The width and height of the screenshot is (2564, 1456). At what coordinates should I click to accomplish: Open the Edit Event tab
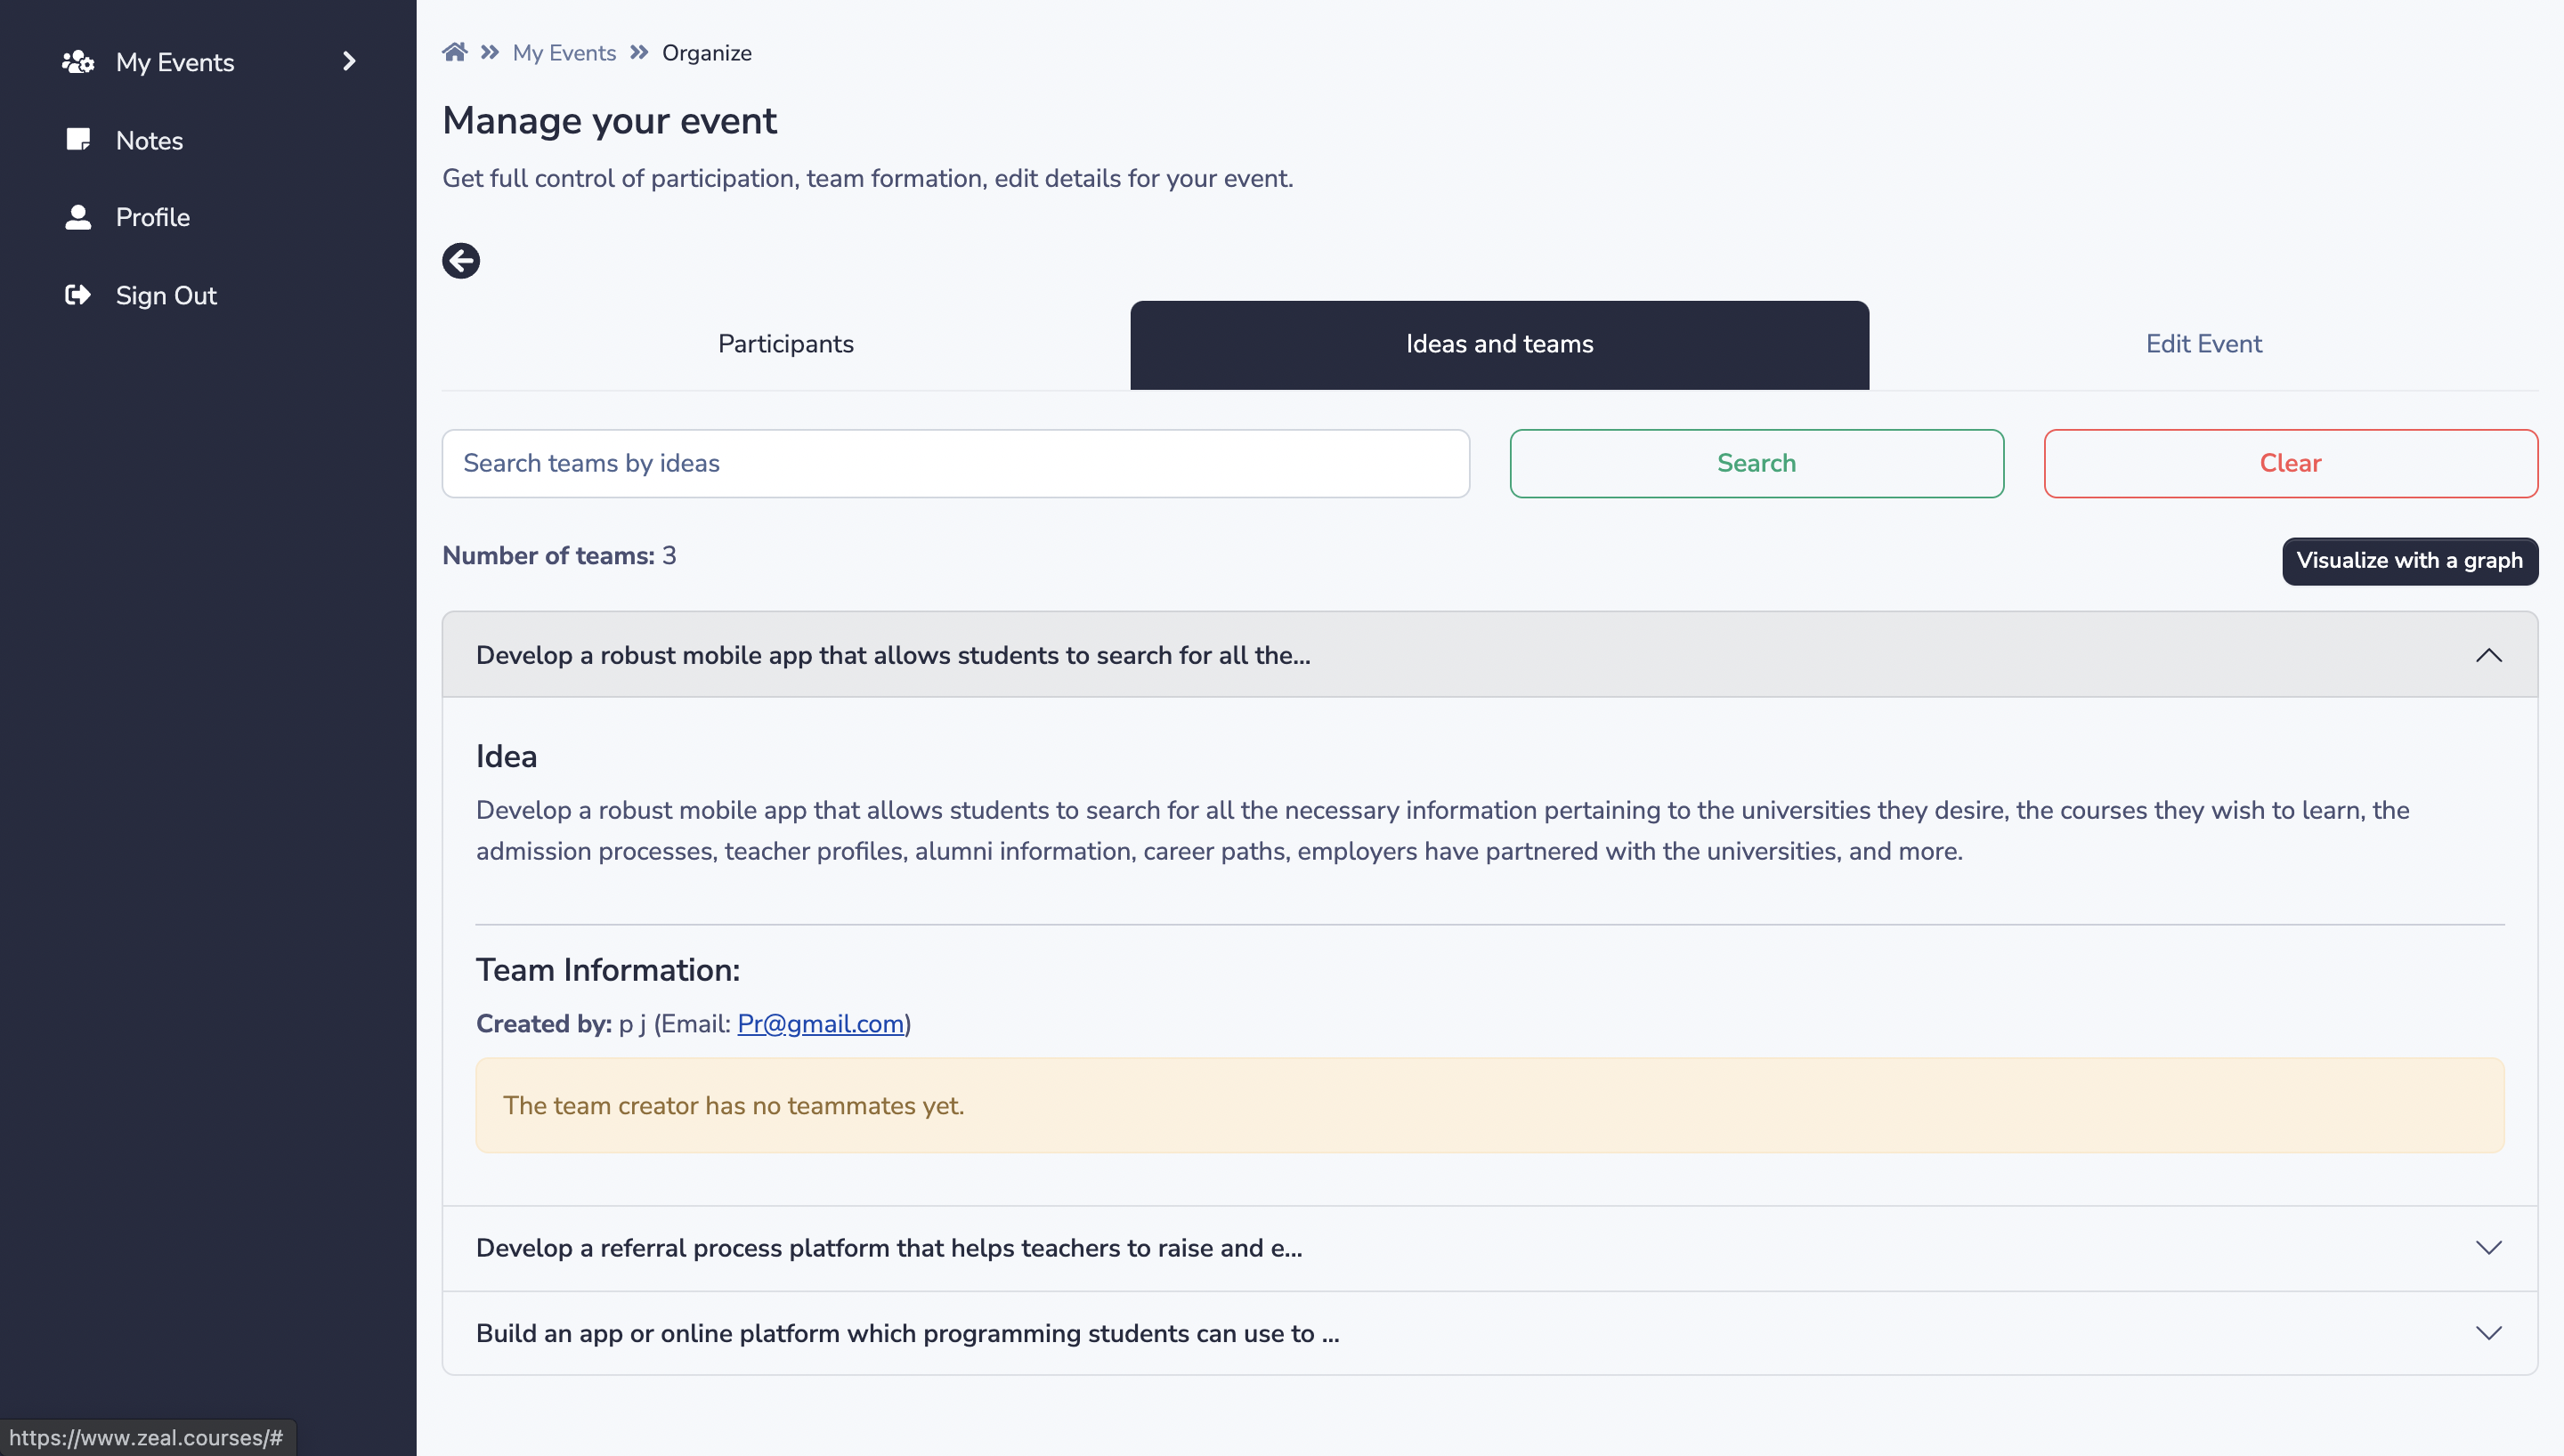[2203, 344]
